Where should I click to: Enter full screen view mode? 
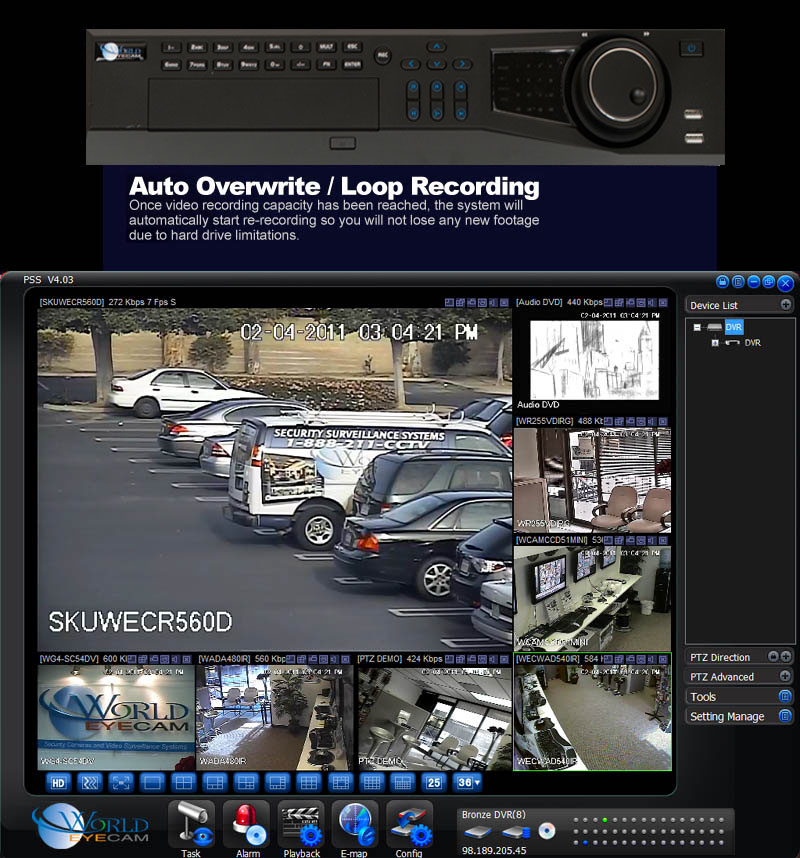click(x=121, y=783)
